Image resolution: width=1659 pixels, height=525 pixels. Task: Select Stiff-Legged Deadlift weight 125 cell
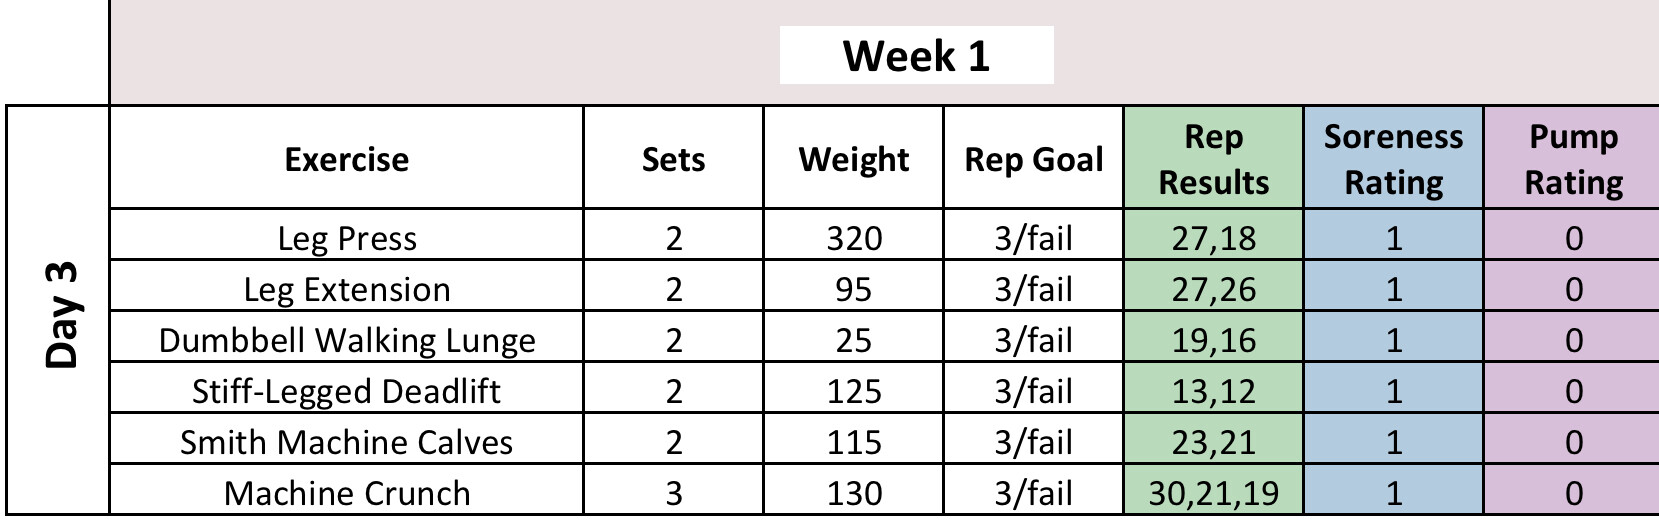click(x=853, y=391)
